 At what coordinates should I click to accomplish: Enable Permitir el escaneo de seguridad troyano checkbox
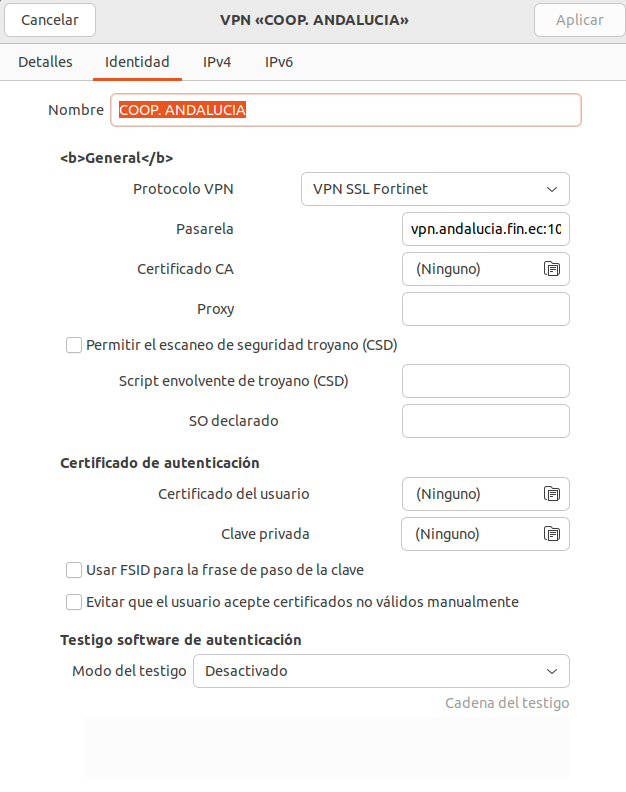coord(74,345)
